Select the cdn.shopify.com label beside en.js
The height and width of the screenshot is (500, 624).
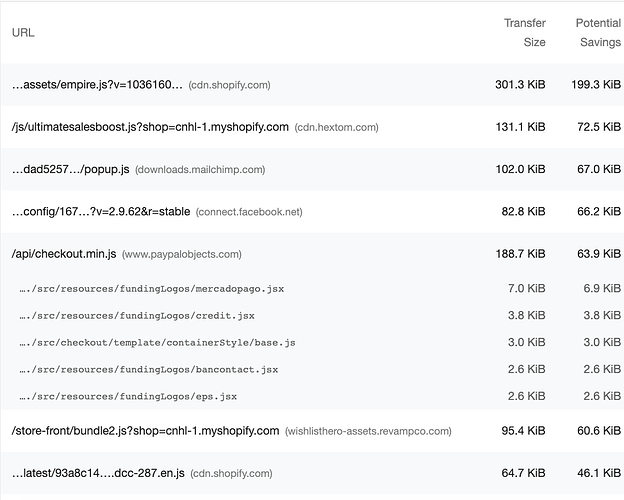point(232,474)
